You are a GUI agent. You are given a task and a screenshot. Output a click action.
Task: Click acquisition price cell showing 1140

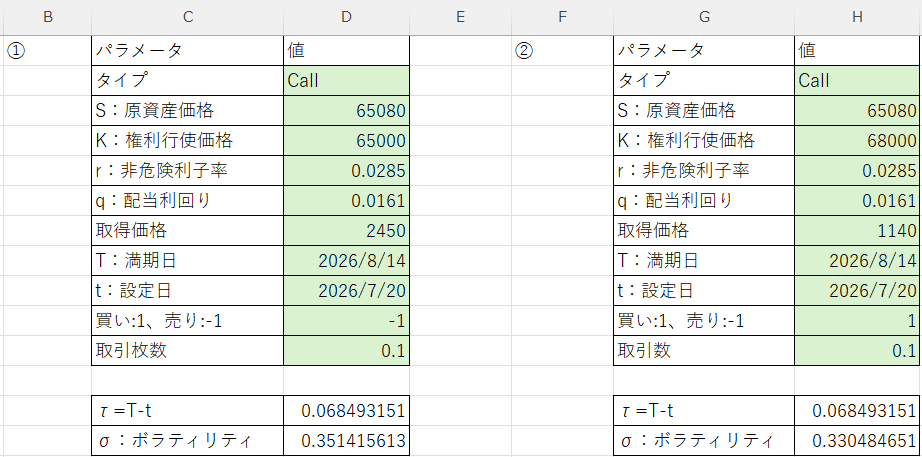pyautogui.click(x=858, y=231)
